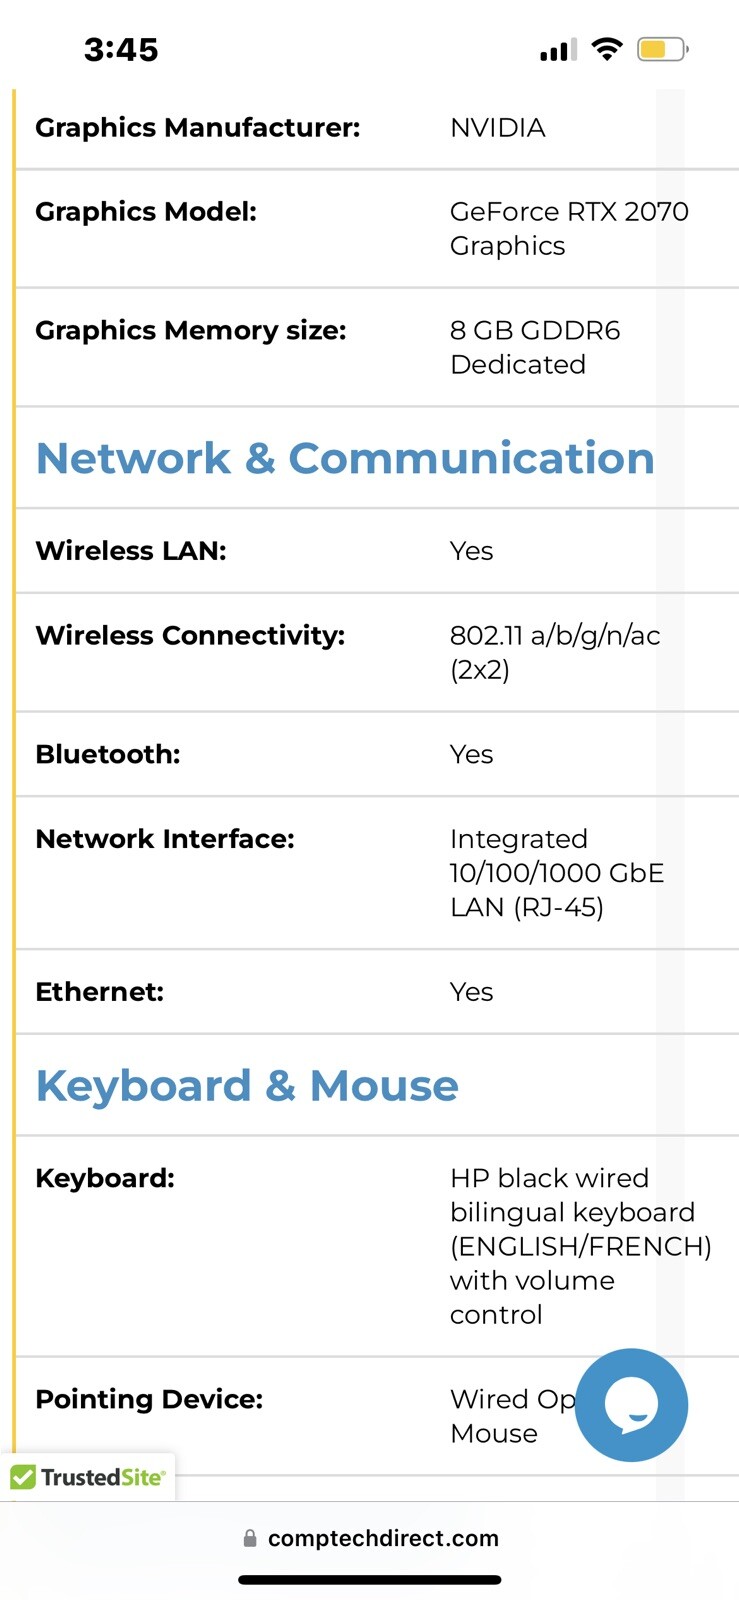This screenshot has height=1600, width=739.
Task: Tap the Wi-Fi status icon
Action: pos(606,49)
